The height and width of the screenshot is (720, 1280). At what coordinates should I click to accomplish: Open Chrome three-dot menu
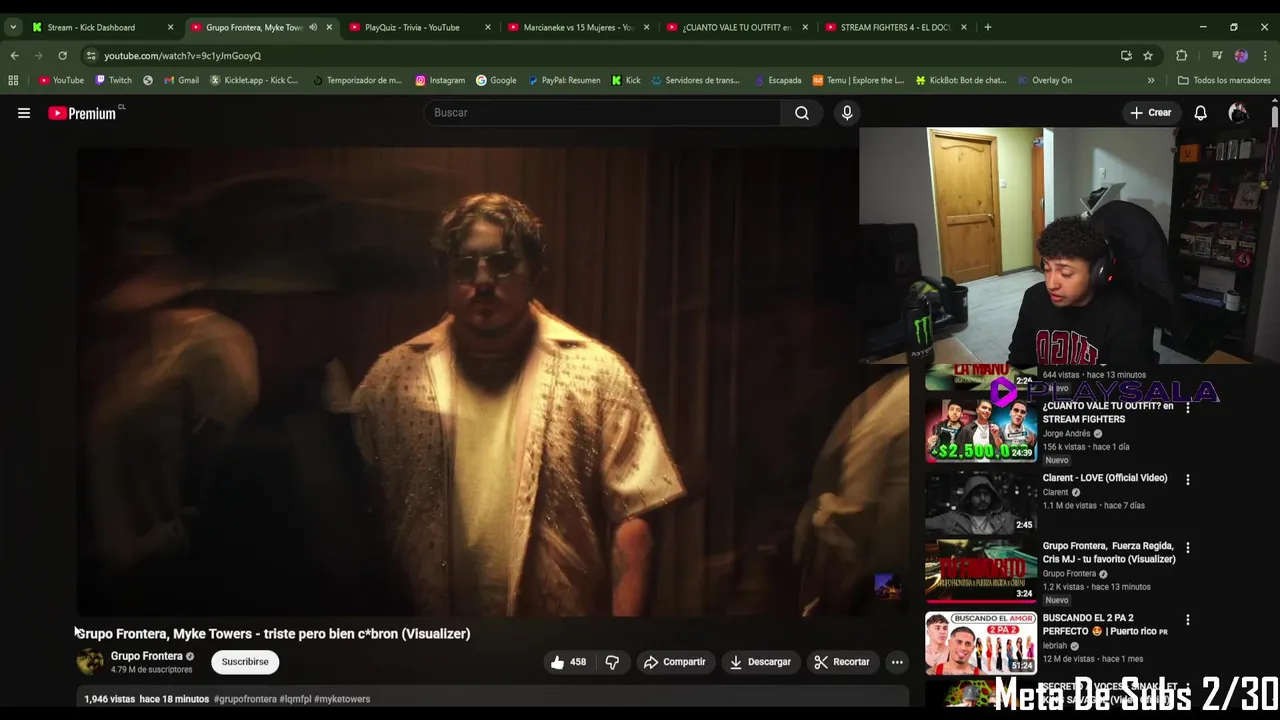[x=1265, y=56]
